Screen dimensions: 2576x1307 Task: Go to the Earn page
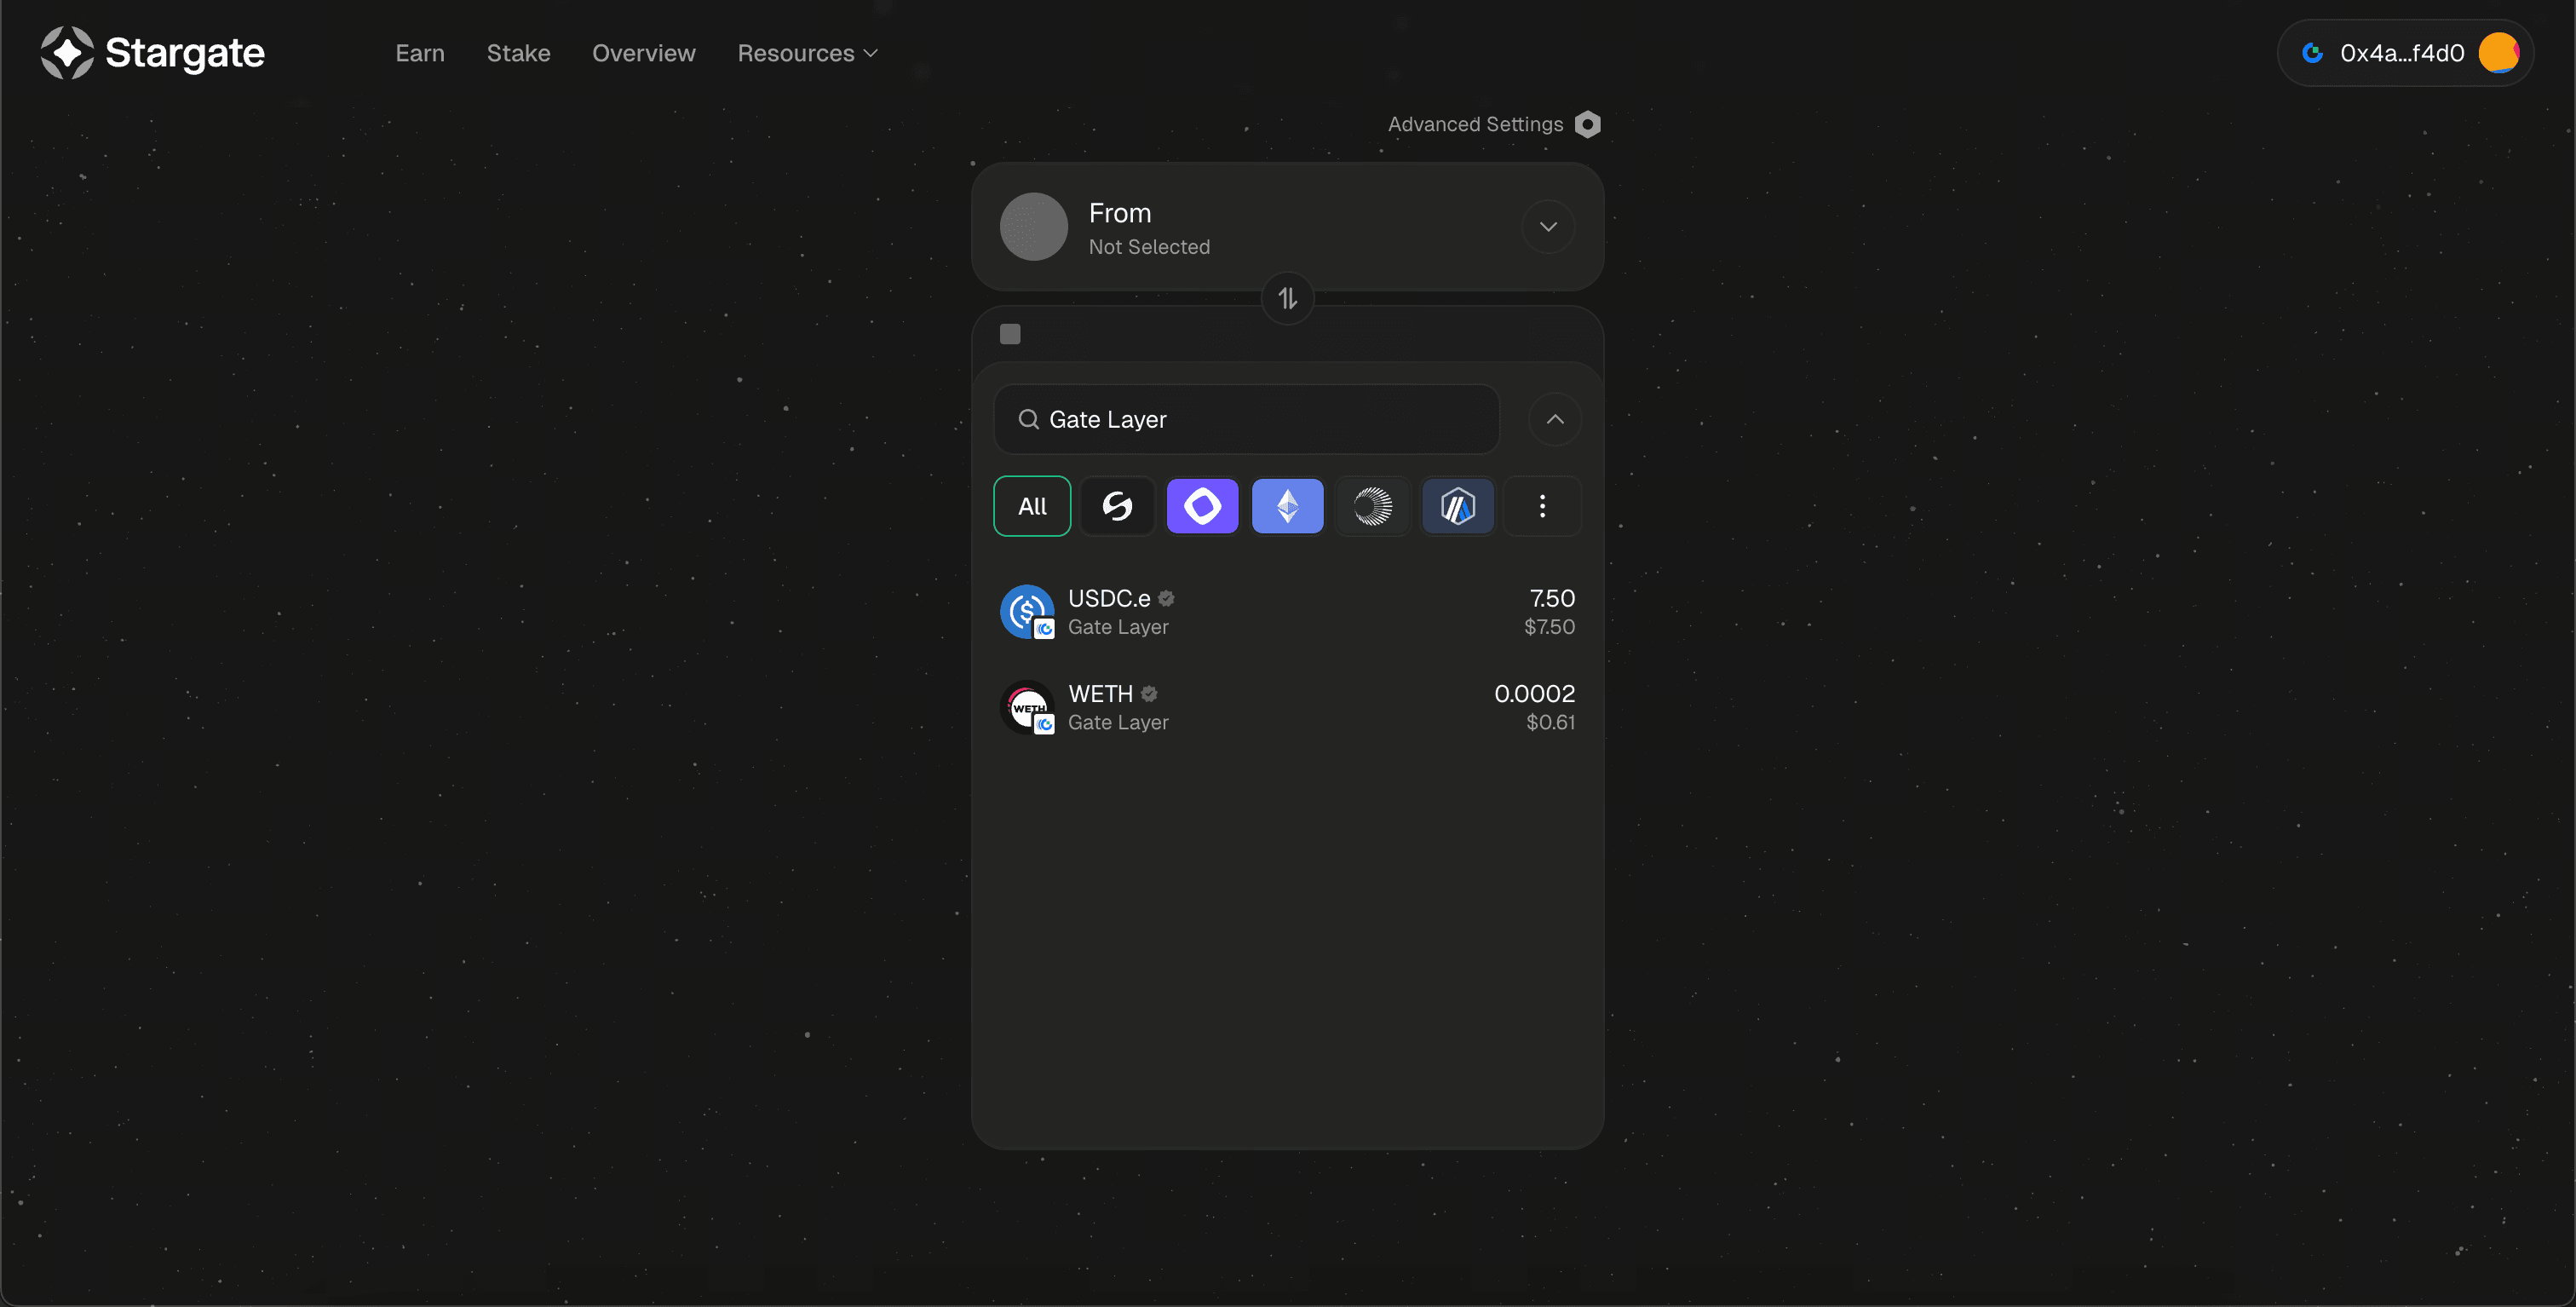coord(420,53)
